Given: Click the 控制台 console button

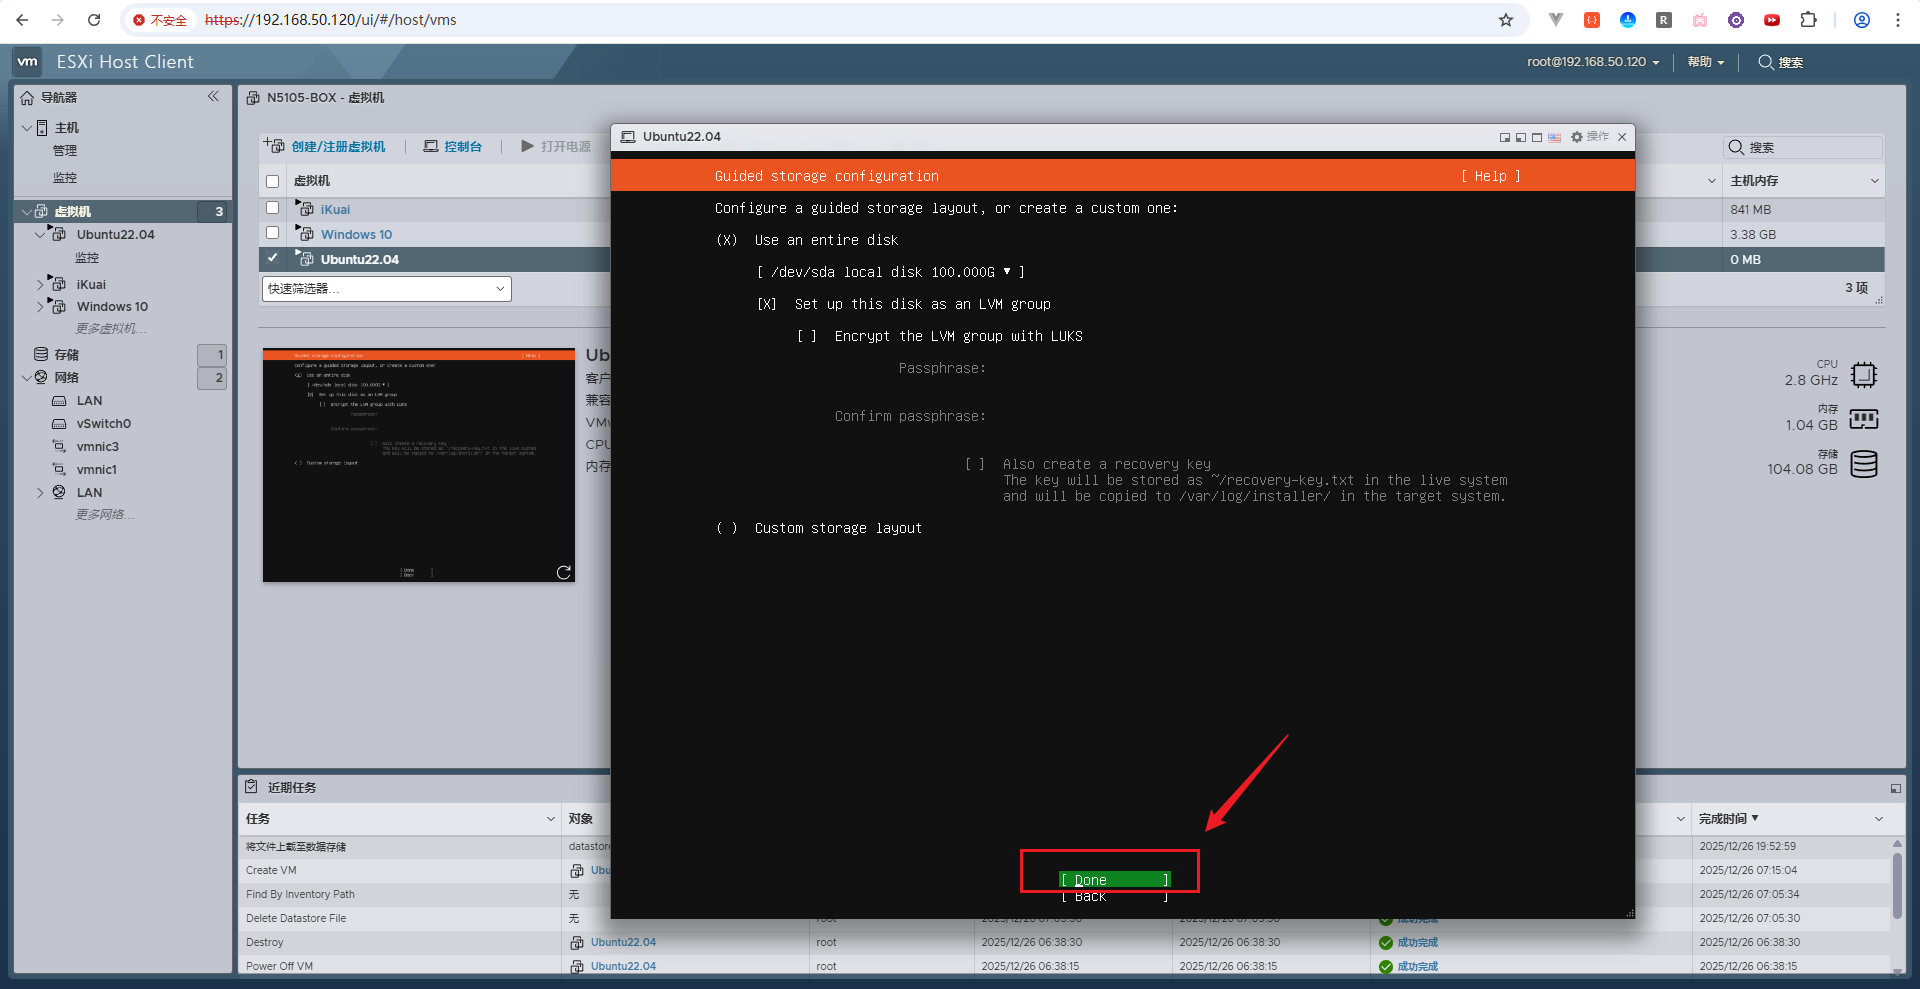Looking at the screenshot, I should pos(452,146).
